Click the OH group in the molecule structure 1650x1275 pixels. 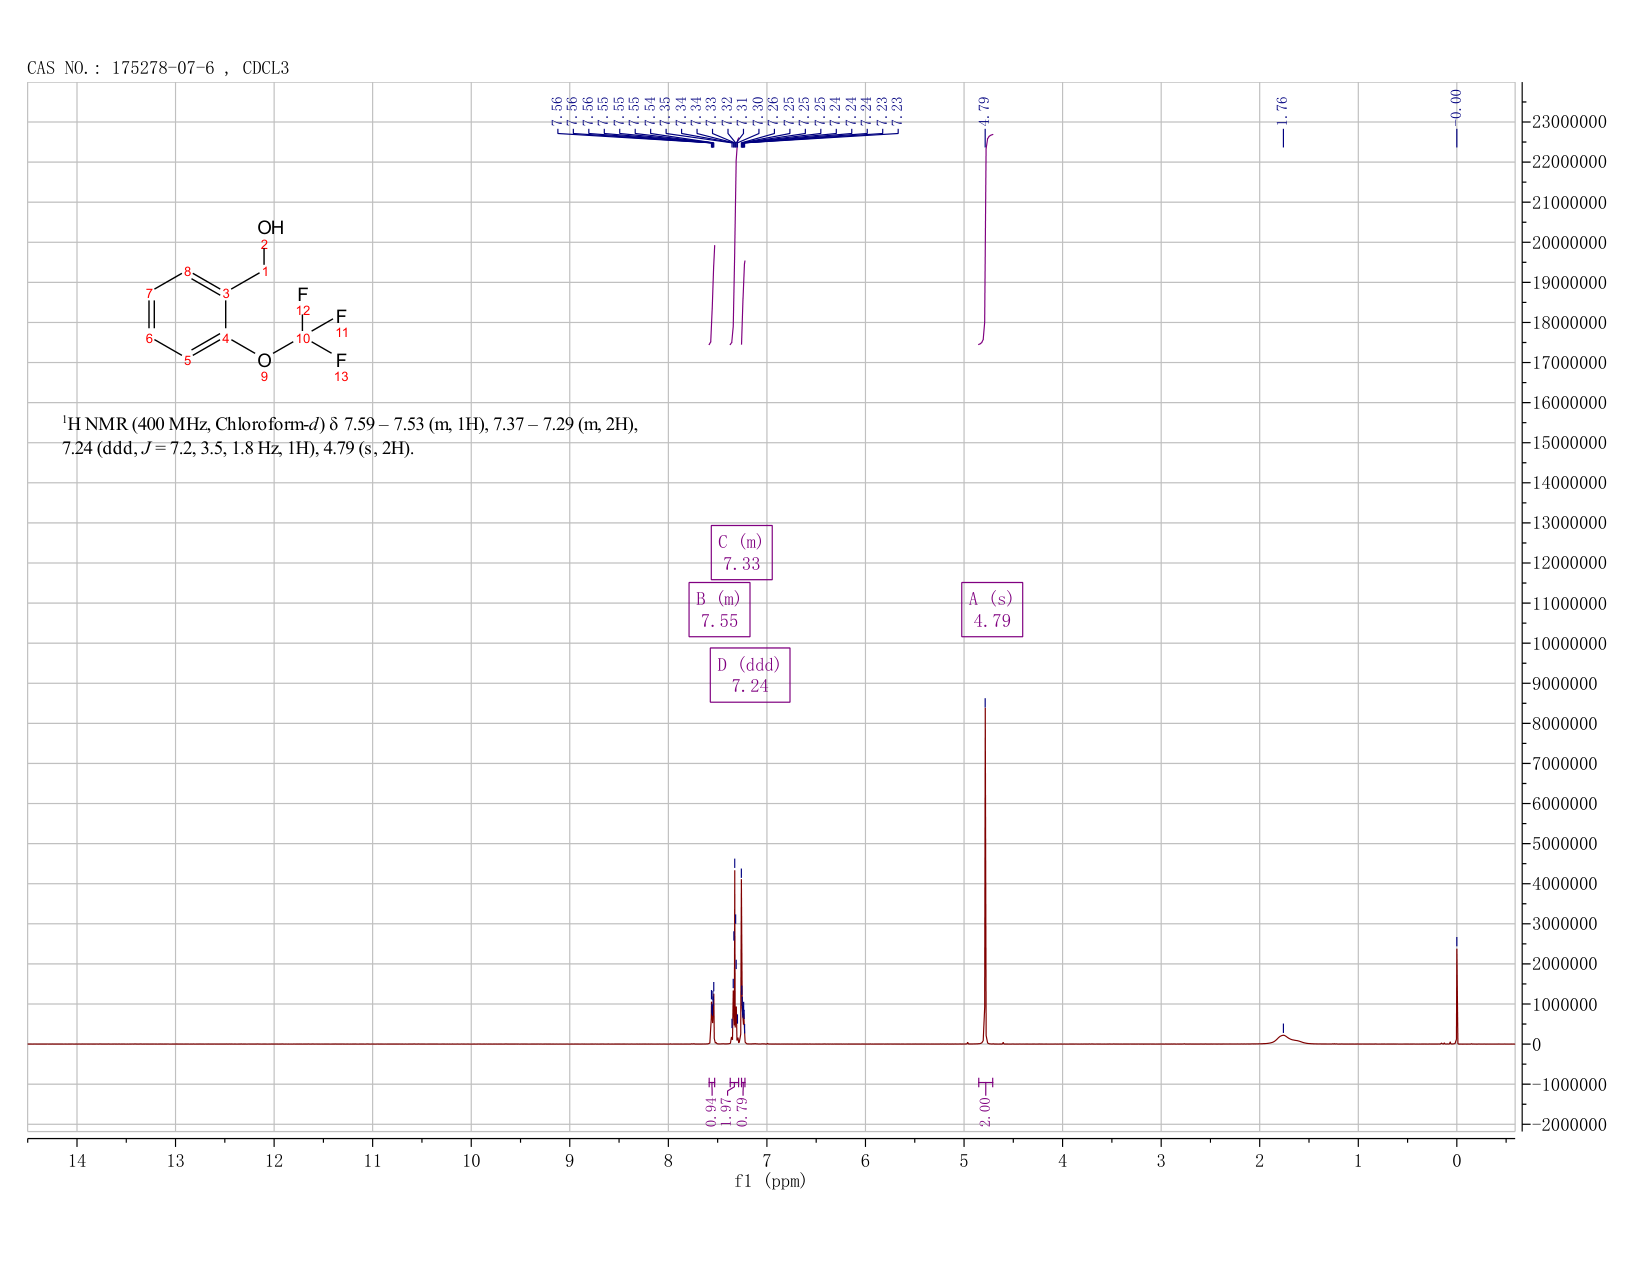tap(270, 228)
